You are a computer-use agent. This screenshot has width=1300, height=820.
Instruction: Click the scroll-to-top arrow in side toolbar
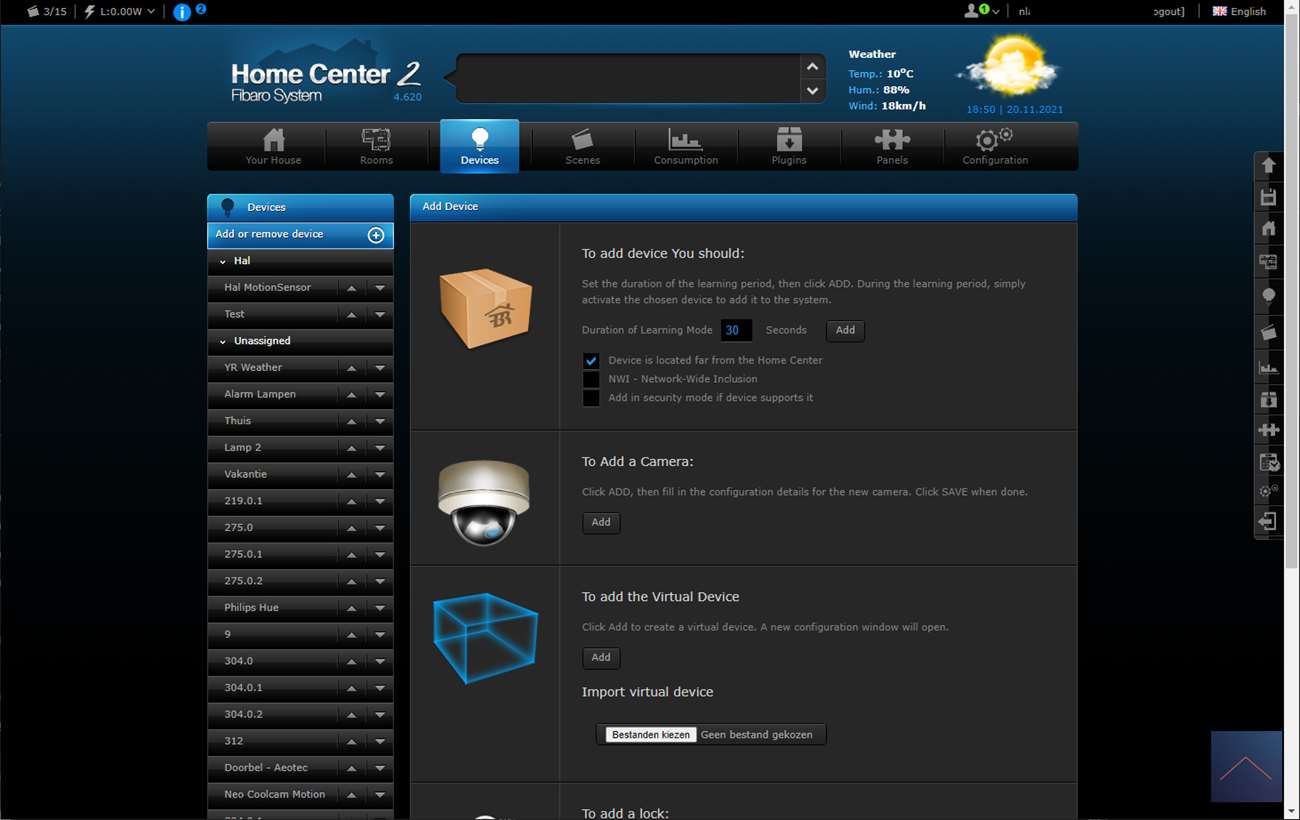[x=1268, y=165]
